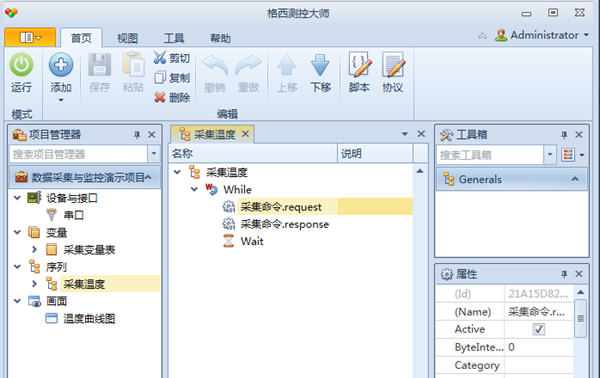
Task: Click the 说明 column header
Action: pyautogui.click(x=375, y=153)
